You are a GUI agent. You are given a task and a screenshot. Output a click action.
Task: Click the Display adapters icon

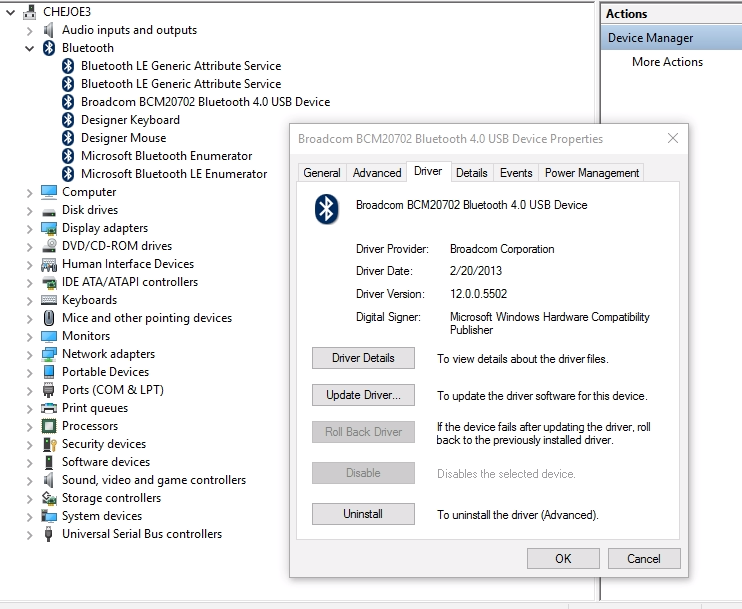coord(49,228)
